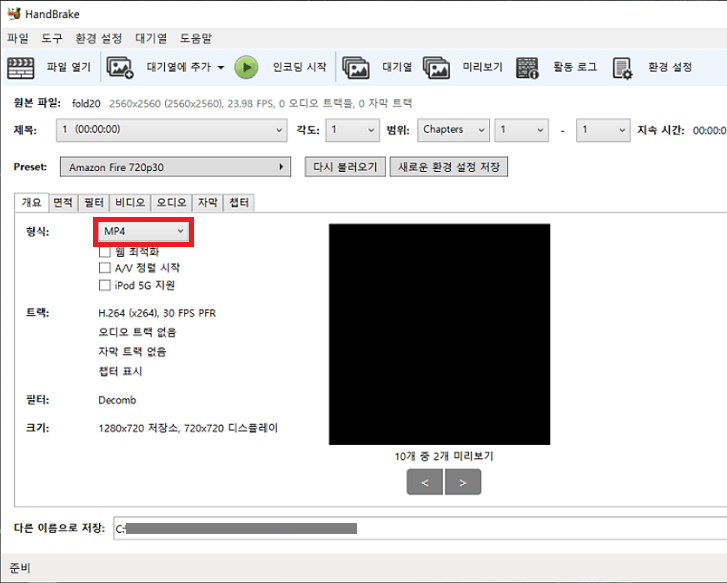The height and width of the screenshot is (583, 727).
Task: Click the black preview image
Action: [440, 334]
